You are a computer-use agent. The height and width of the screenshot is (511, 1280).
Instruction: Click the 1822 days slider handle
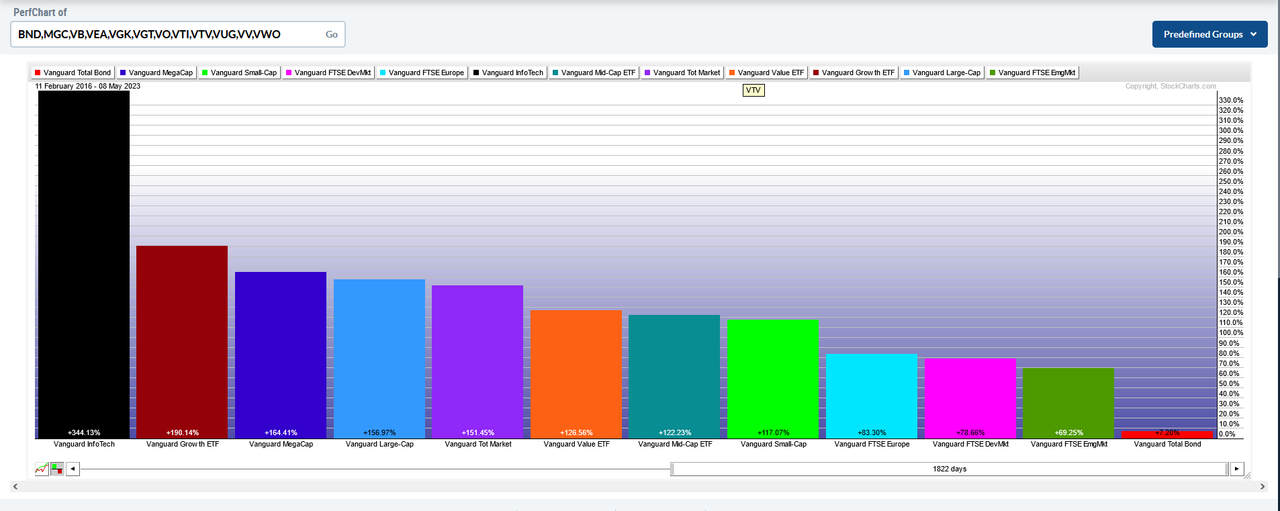pyautogui.click(x=950, y=468)
